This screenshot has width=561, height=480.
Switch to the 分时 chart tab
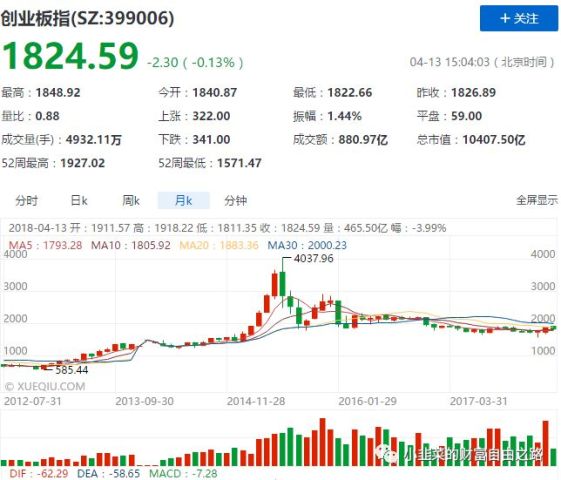26,201
